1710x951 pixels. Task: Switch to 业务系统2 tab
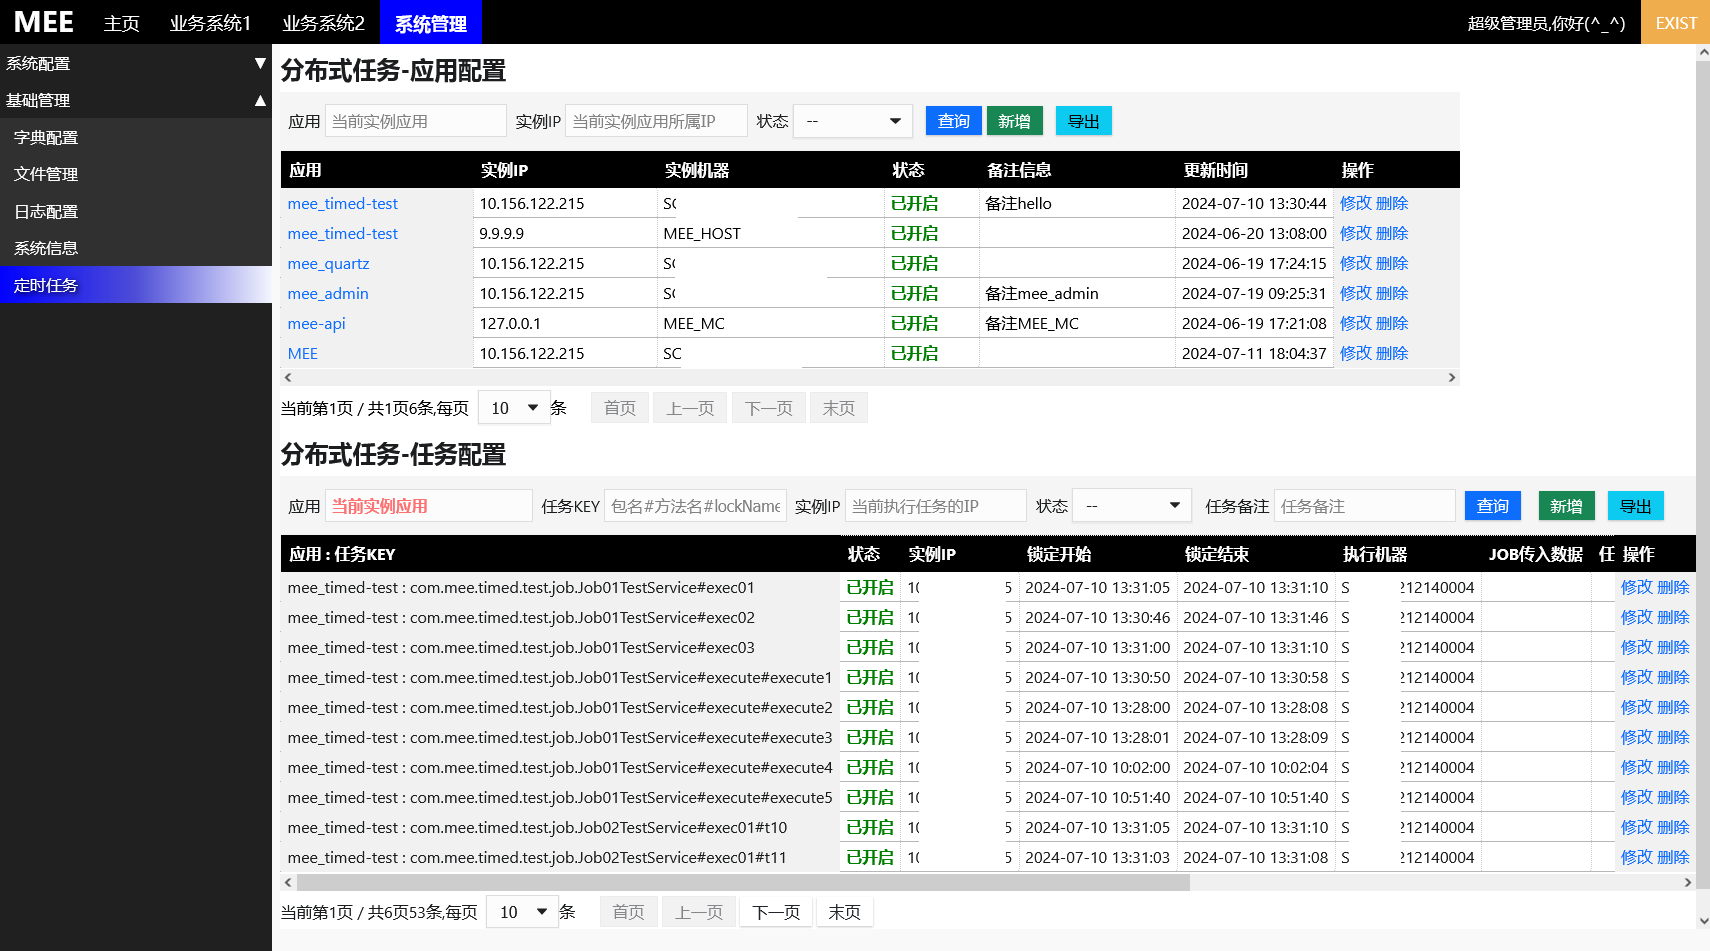(x=324, y=23)
